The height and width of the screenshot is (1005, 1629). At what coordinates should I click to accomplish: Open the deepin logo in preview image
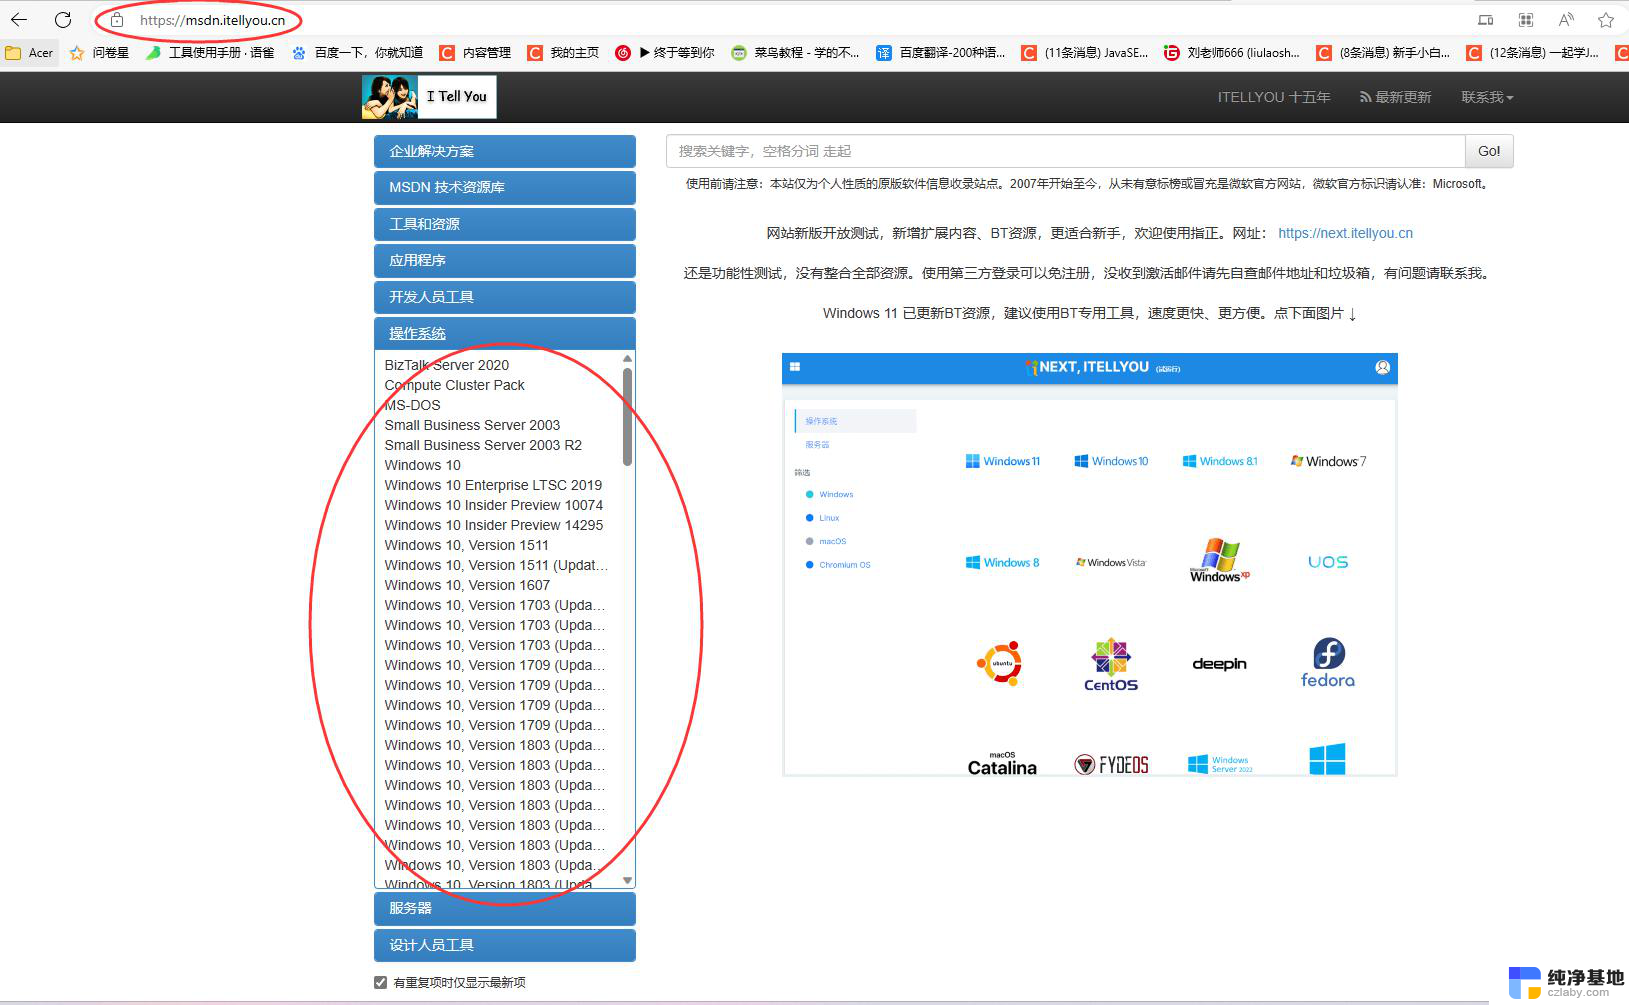point(1219,664)
